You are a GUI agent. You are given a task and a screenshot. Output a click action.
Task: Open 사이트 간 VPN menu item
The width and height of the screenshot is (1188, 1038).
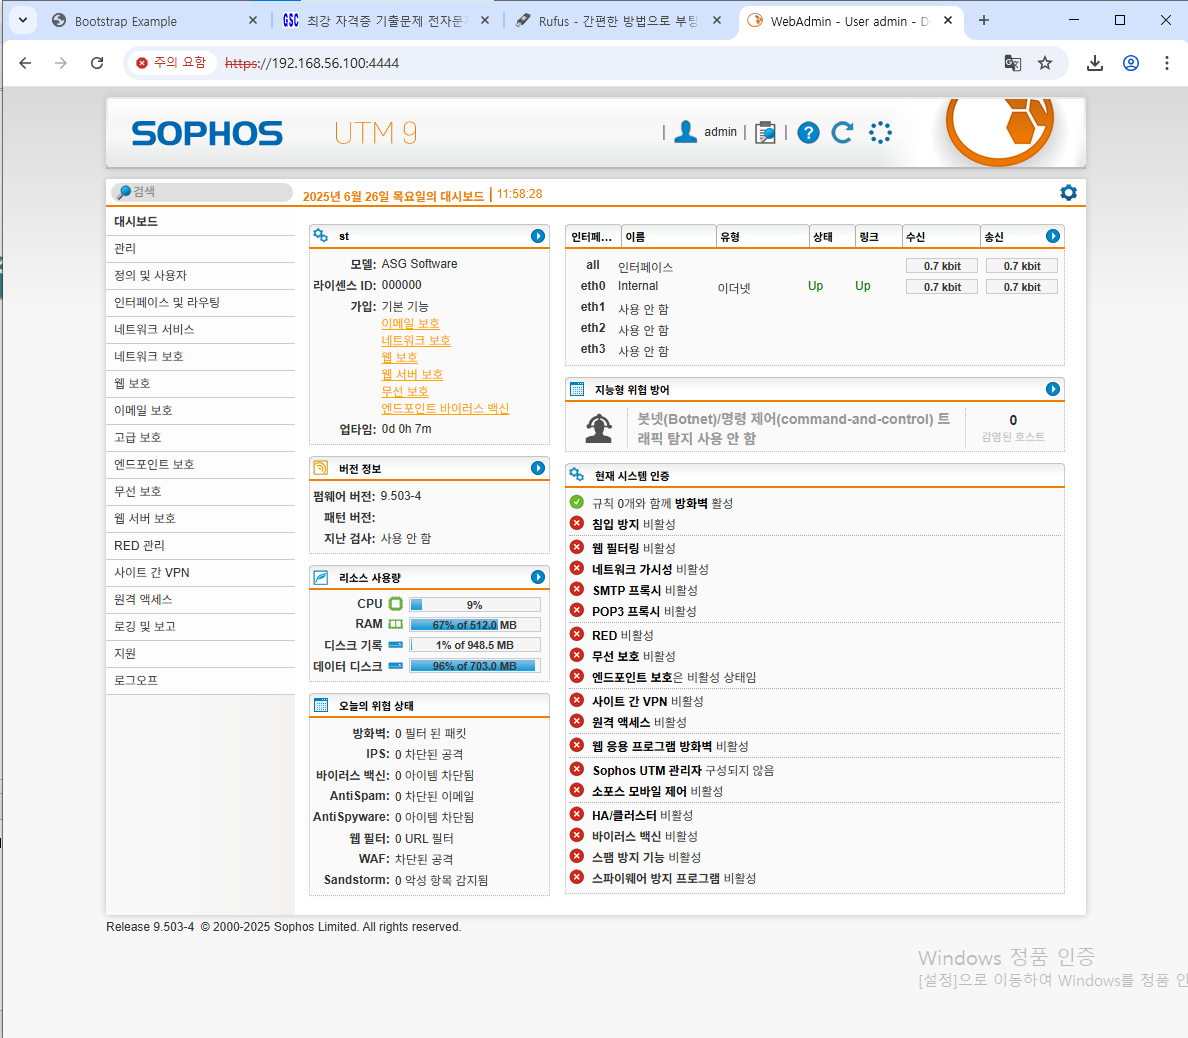point(201,573)
